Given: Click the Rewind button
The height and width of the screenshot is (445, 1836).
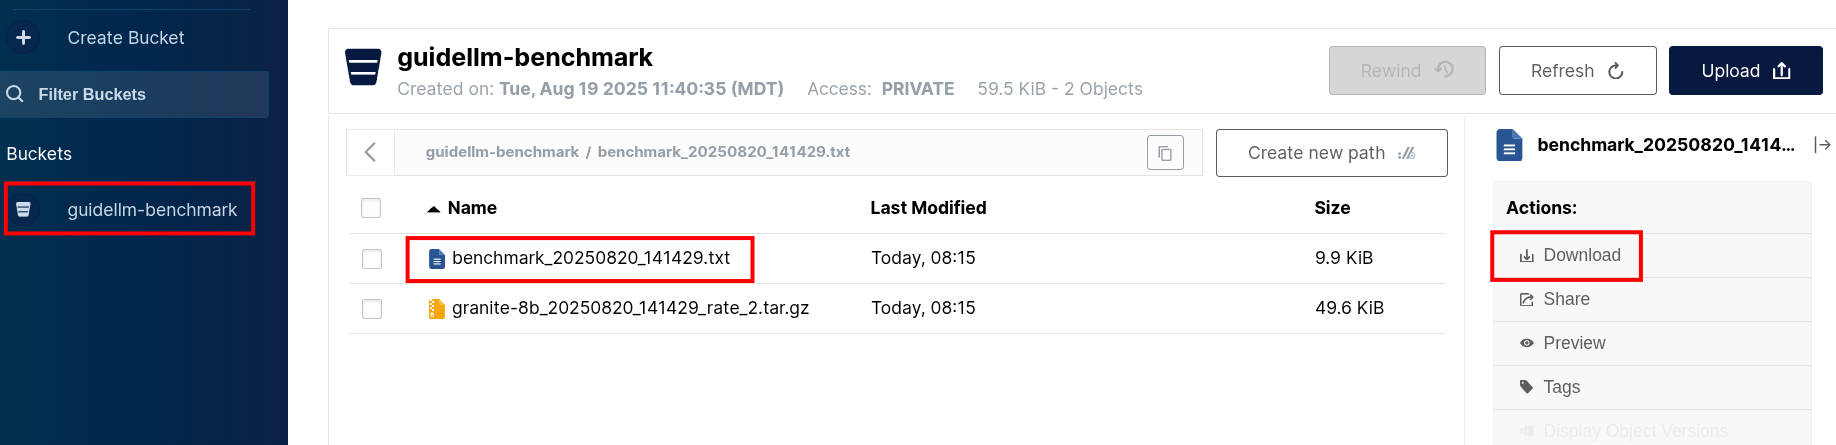Looking at the screenshot, I should point(1406,71).
